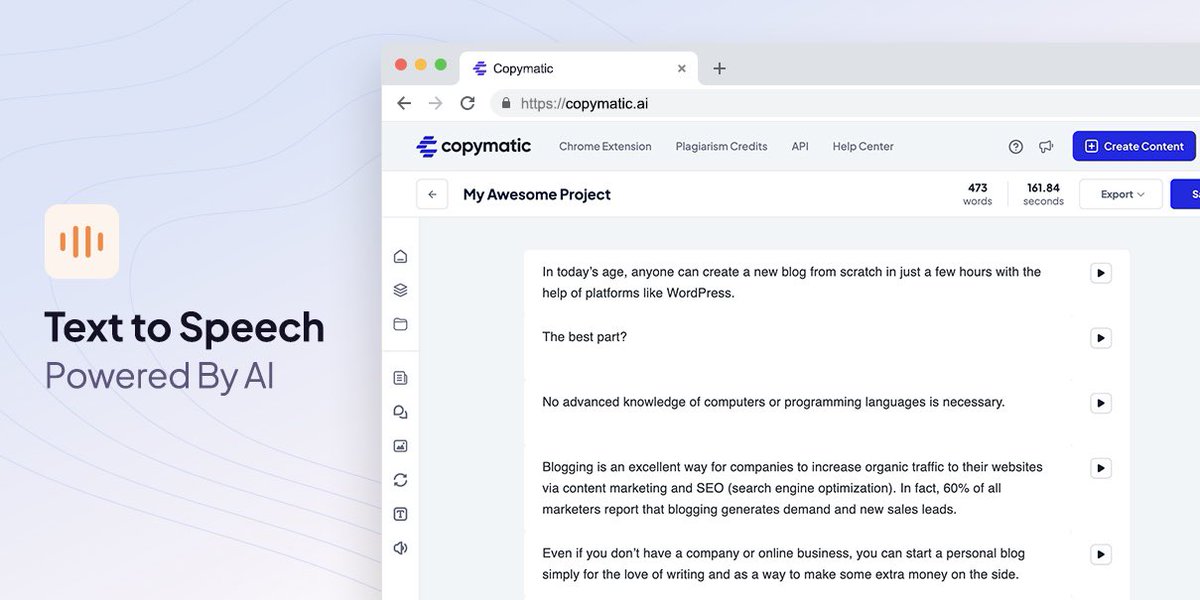Click the paragraph starting "Blogging is an excellent"
This screenshot has width=1200, height=600.
click(792, 488)
